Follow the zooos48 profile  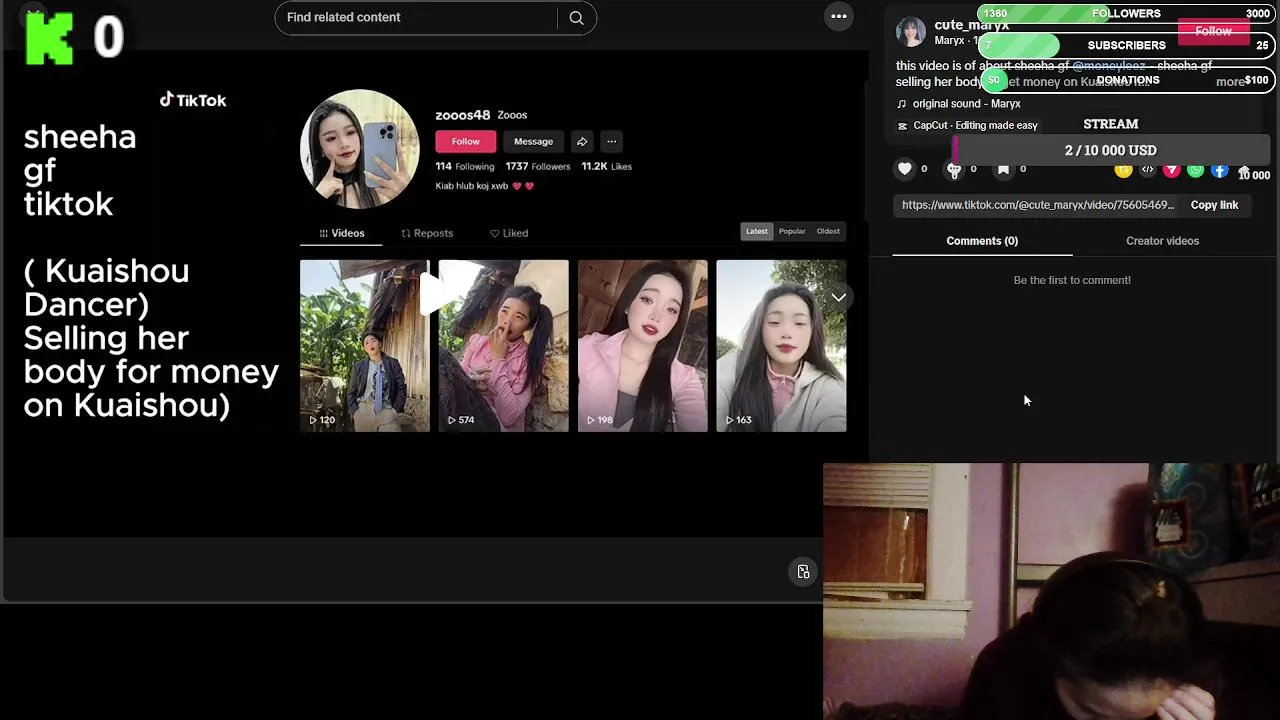click(465, 141)
